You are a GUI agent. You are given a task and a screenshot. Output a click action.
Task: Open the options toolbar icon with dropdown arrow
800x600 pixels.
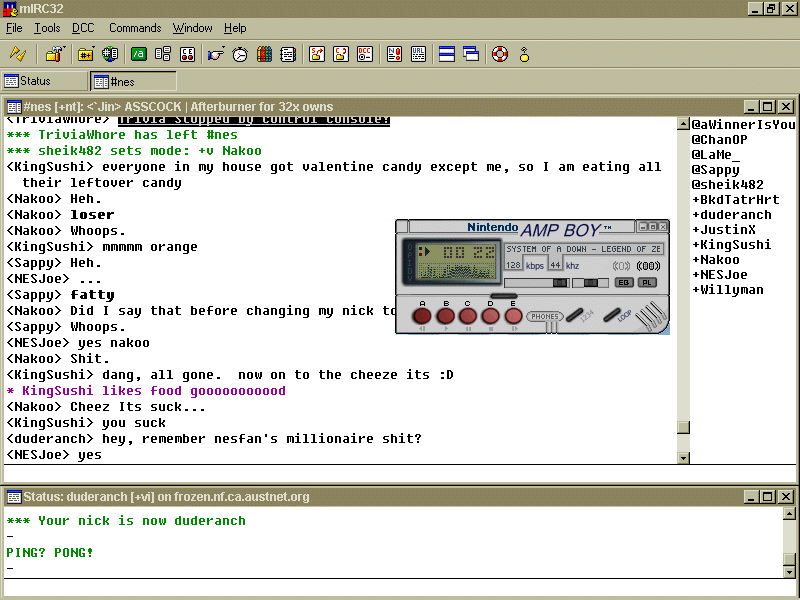pyautogui.click(x=54, y=54)
